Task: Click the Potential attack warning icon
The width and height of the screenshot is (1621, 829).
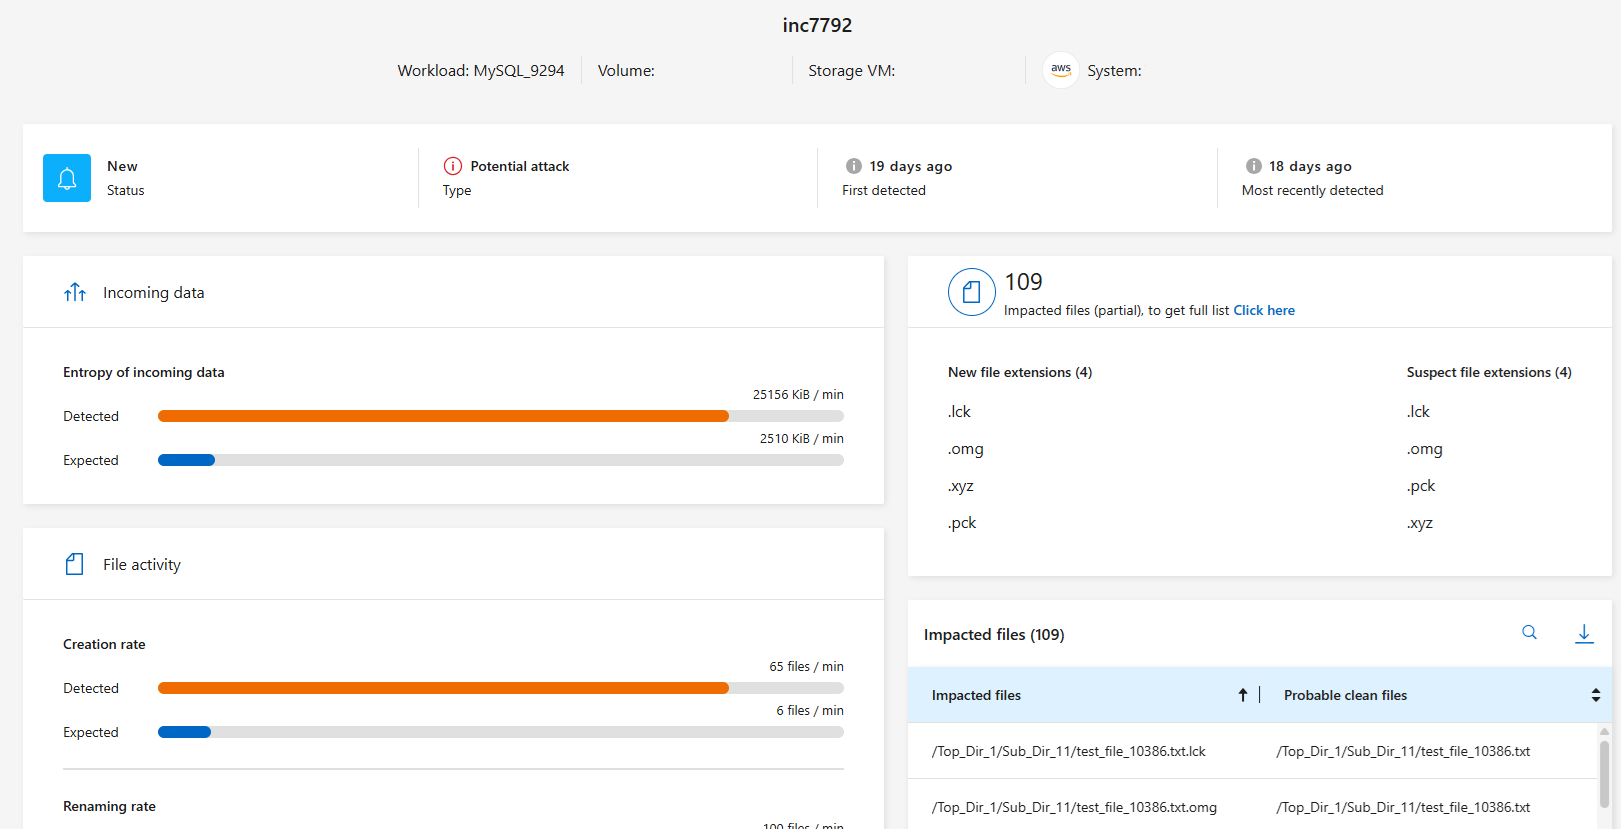Action: 453,166
